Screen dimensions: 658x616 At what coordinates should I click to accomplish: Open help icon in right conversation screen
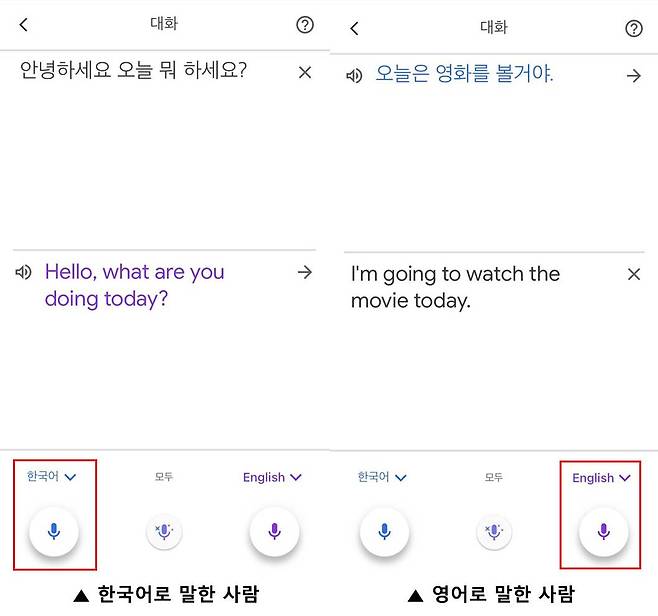634,28
